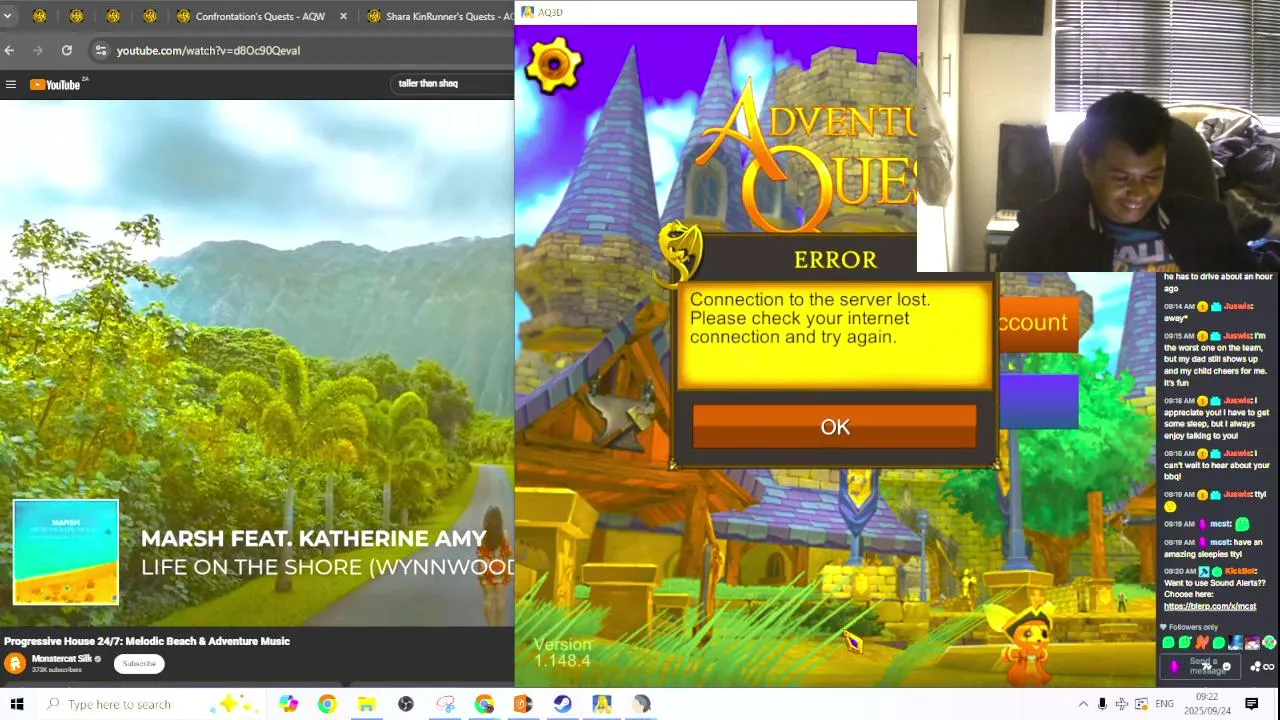Go back in the Chrome browser
Viewport: 1280px width, 720px height.
tap(9, 50)
